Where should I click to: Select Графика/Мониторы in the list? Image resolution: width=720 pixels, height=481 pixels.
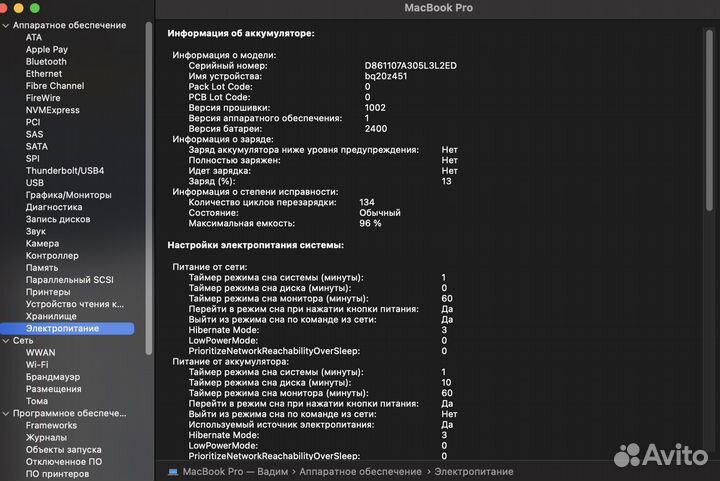point(68,195)
